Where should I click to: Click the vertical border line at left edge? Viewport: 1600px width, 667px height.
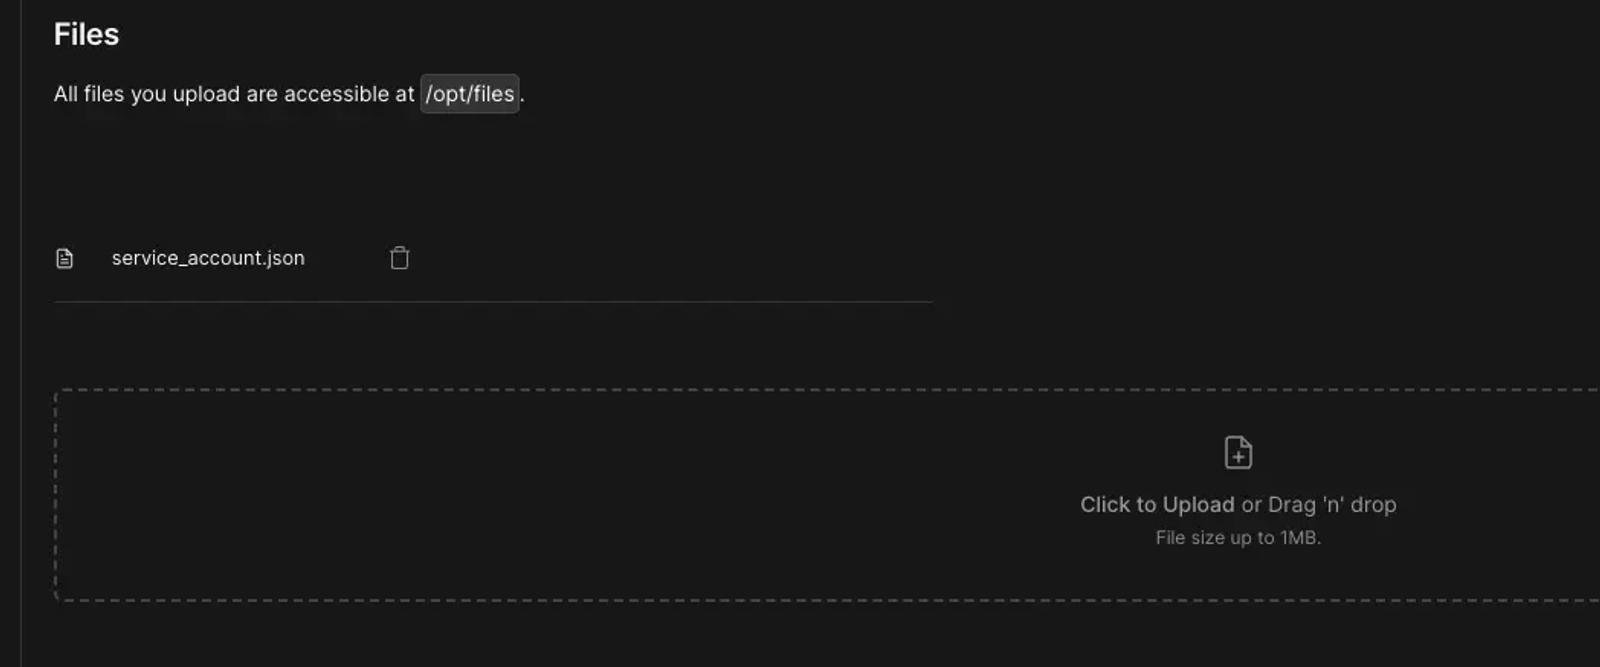tap(21, 333)
